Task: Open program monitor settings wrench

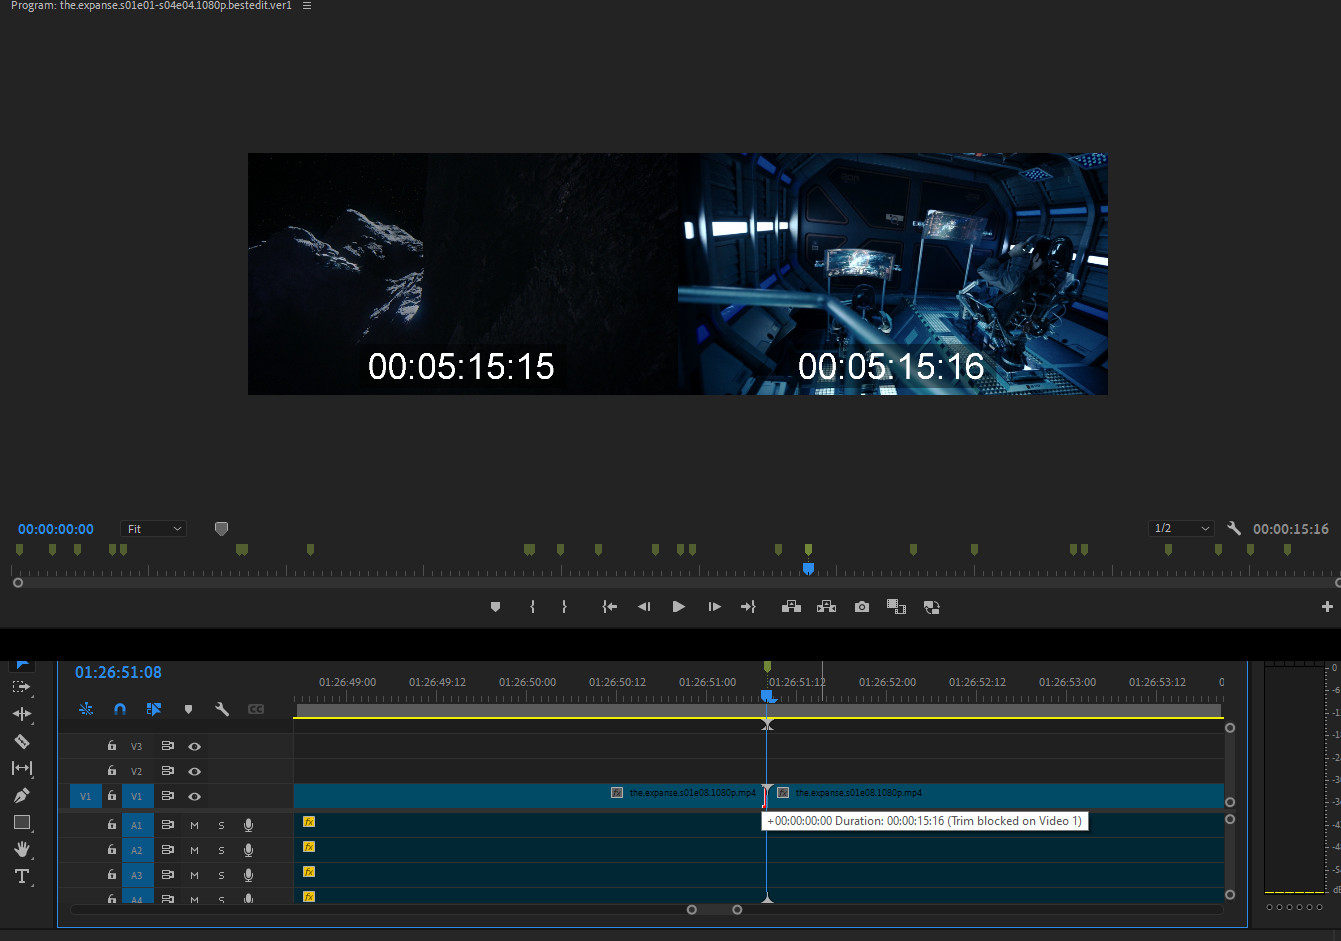Action: 1234,528
